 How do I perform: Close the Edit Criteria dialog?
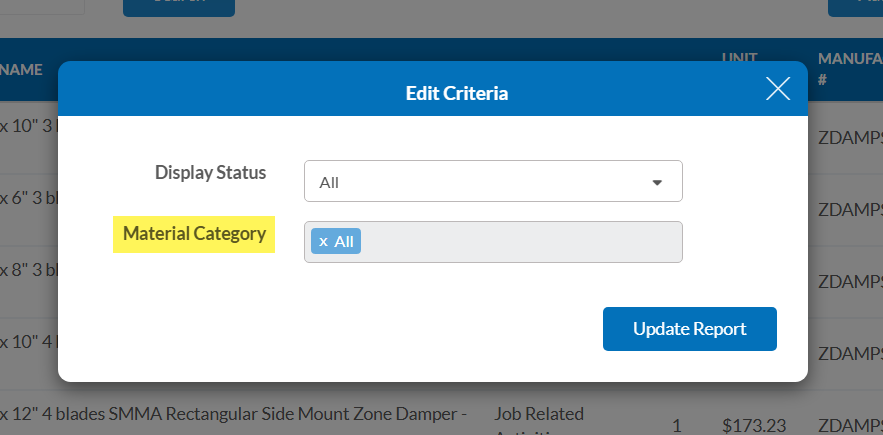coord(778,88)
